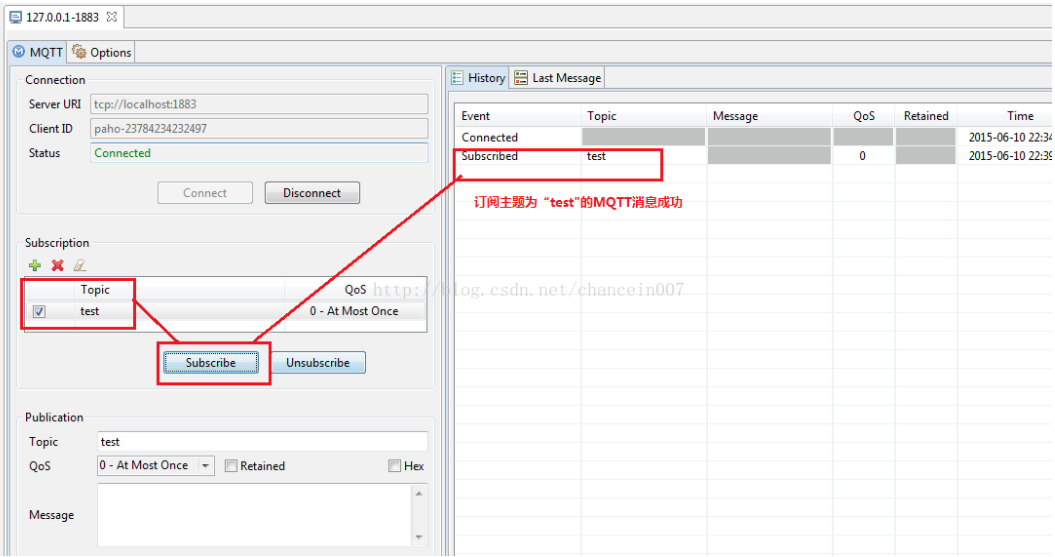Click the Subscribed row timestamp
Screen dimensions: 1055x557
1009,156
